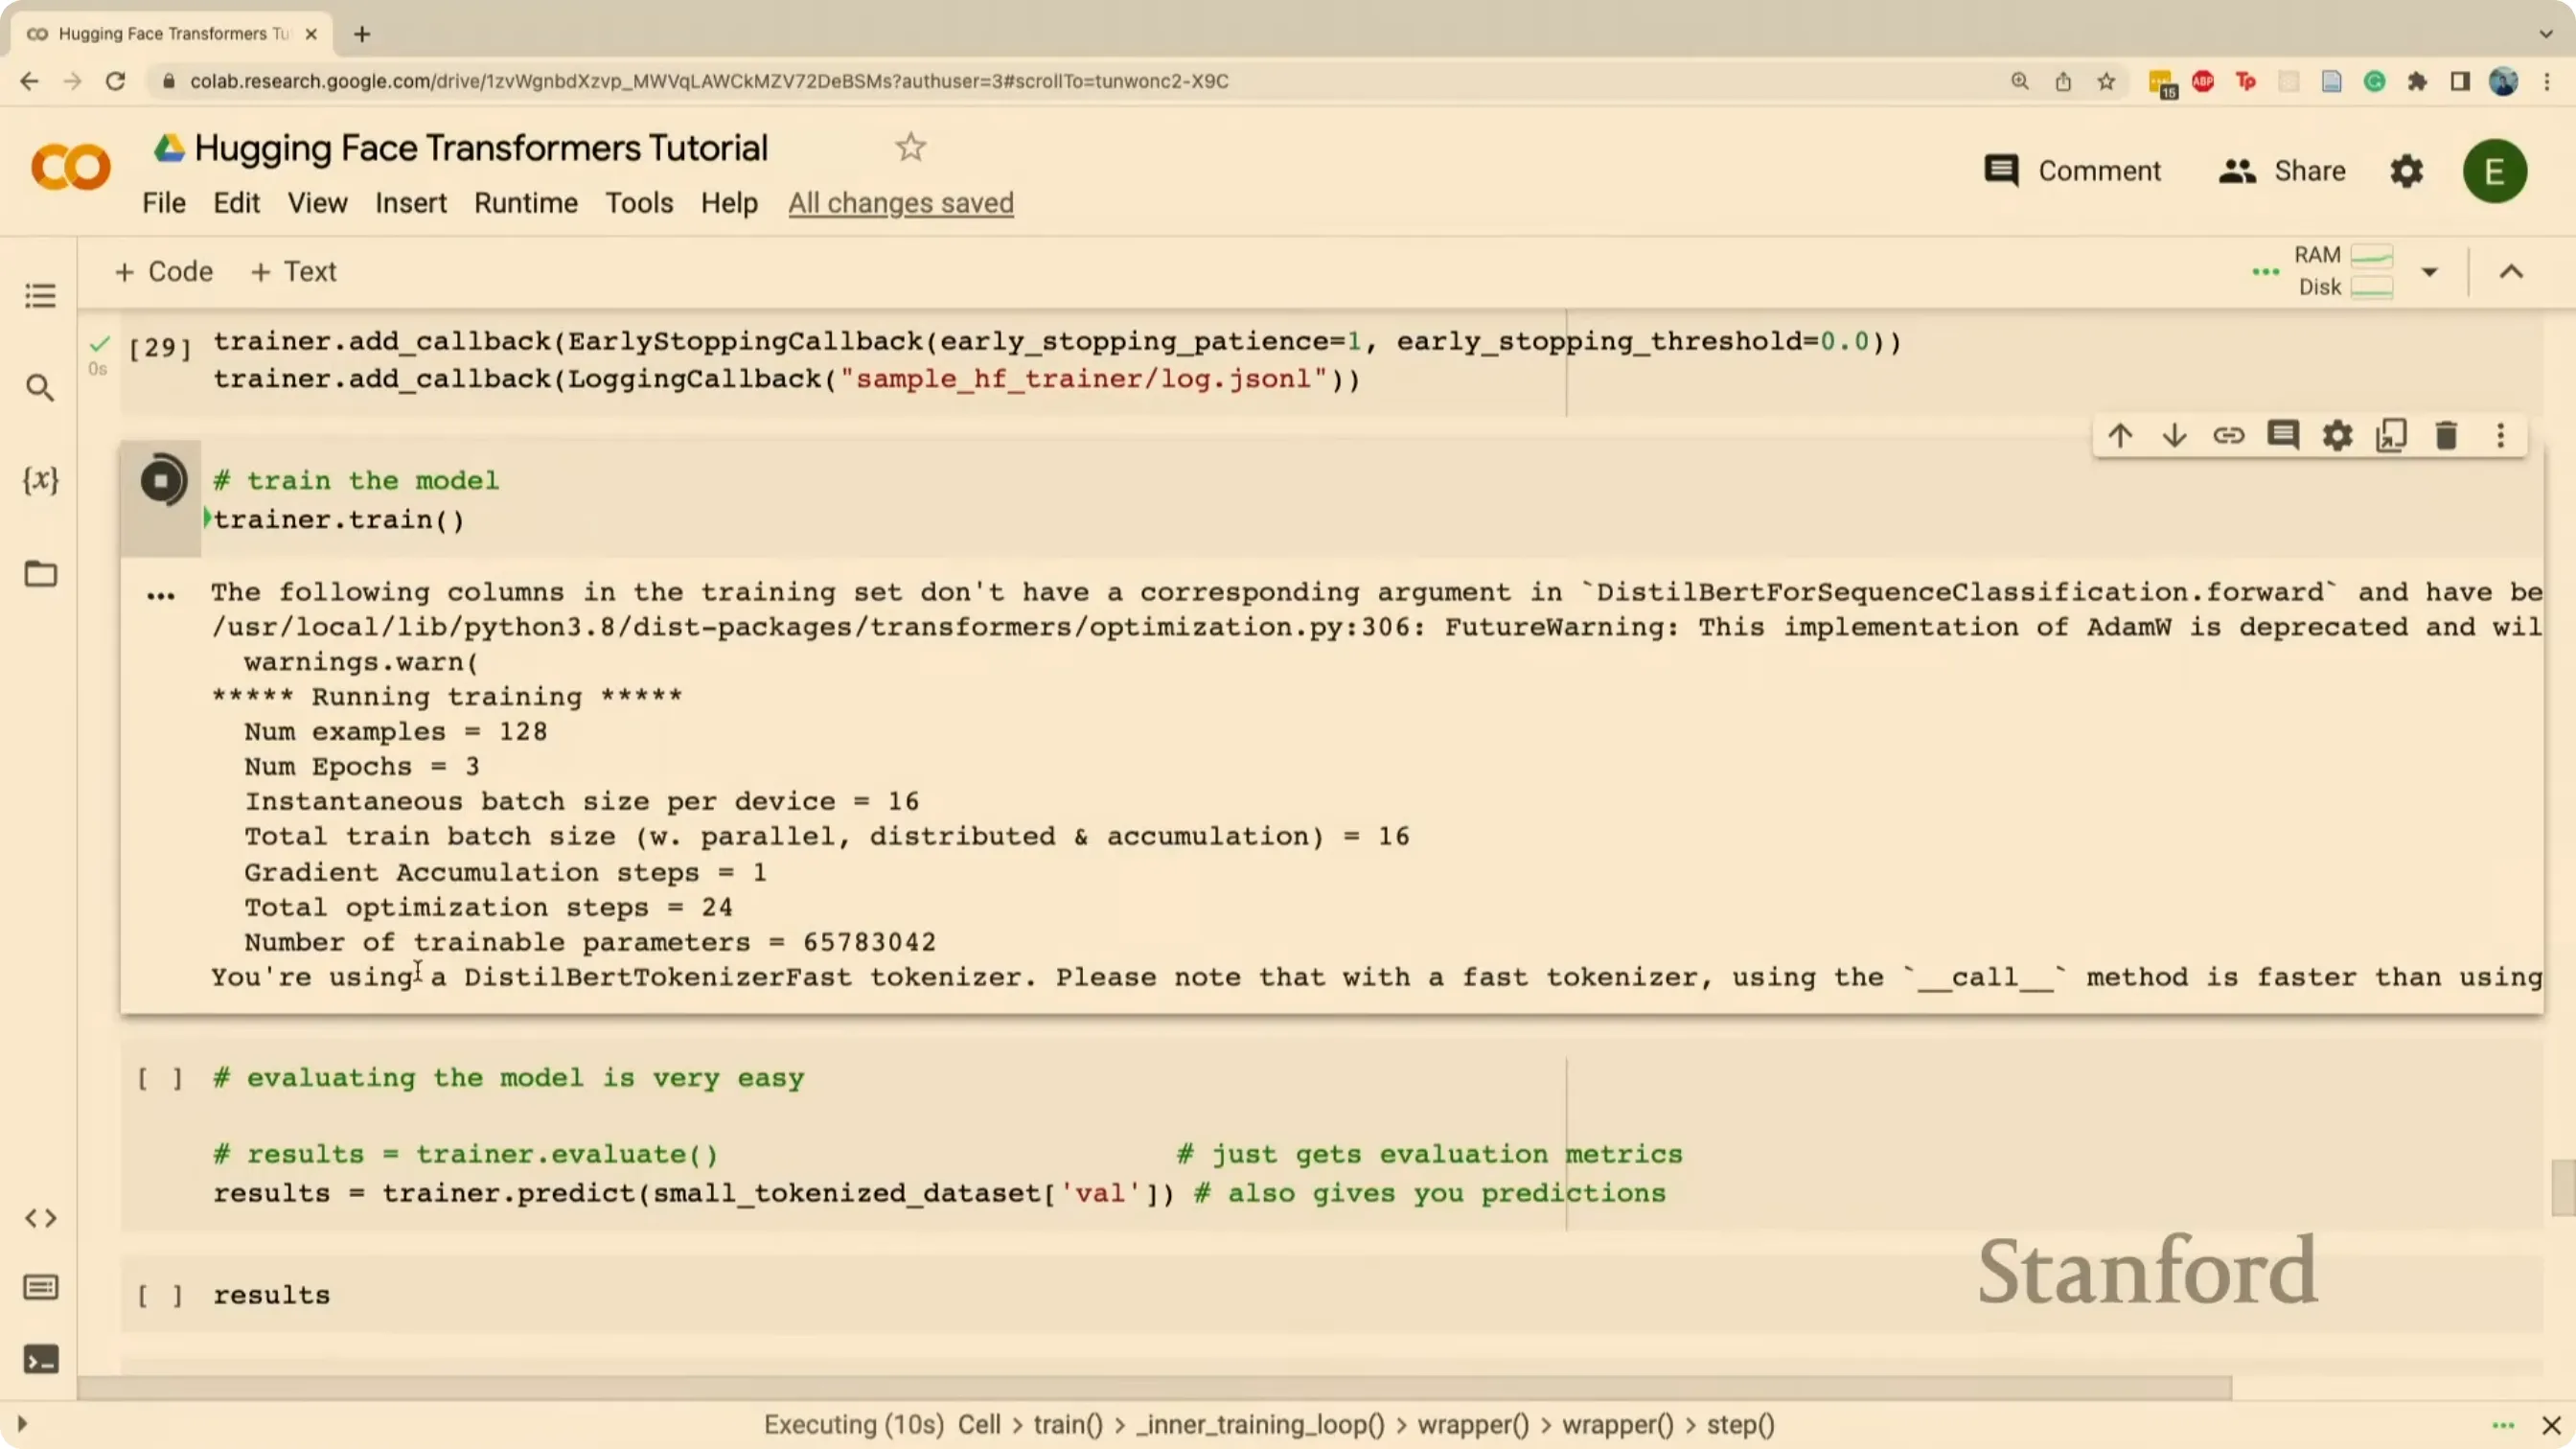Run the evaluating the model cell
2576x1449 pixels.
pos(161,1078)
